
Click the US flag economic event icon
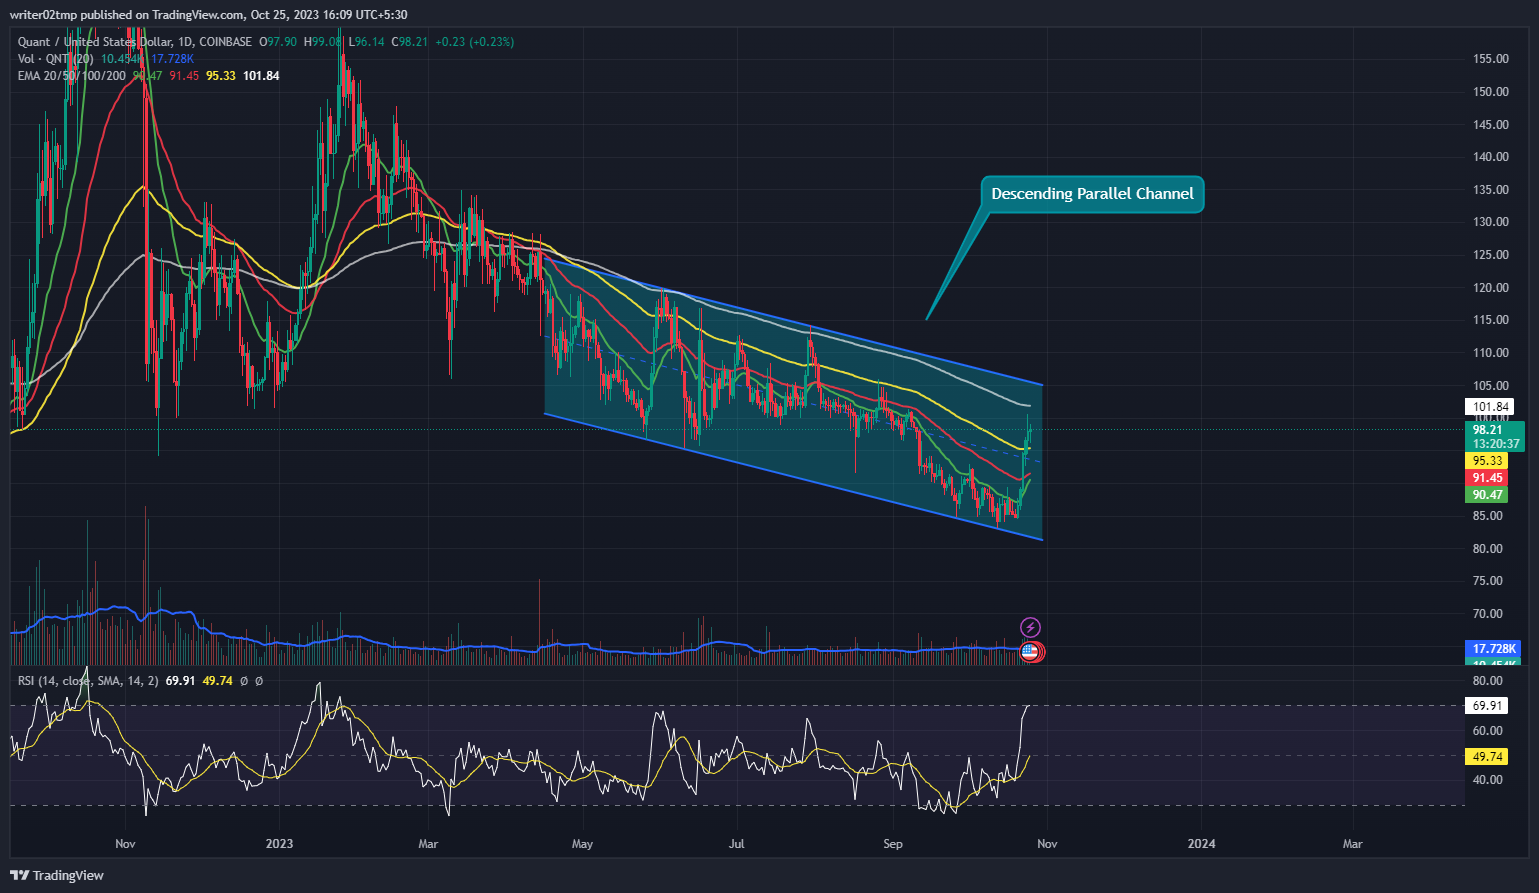[1028, 651]
